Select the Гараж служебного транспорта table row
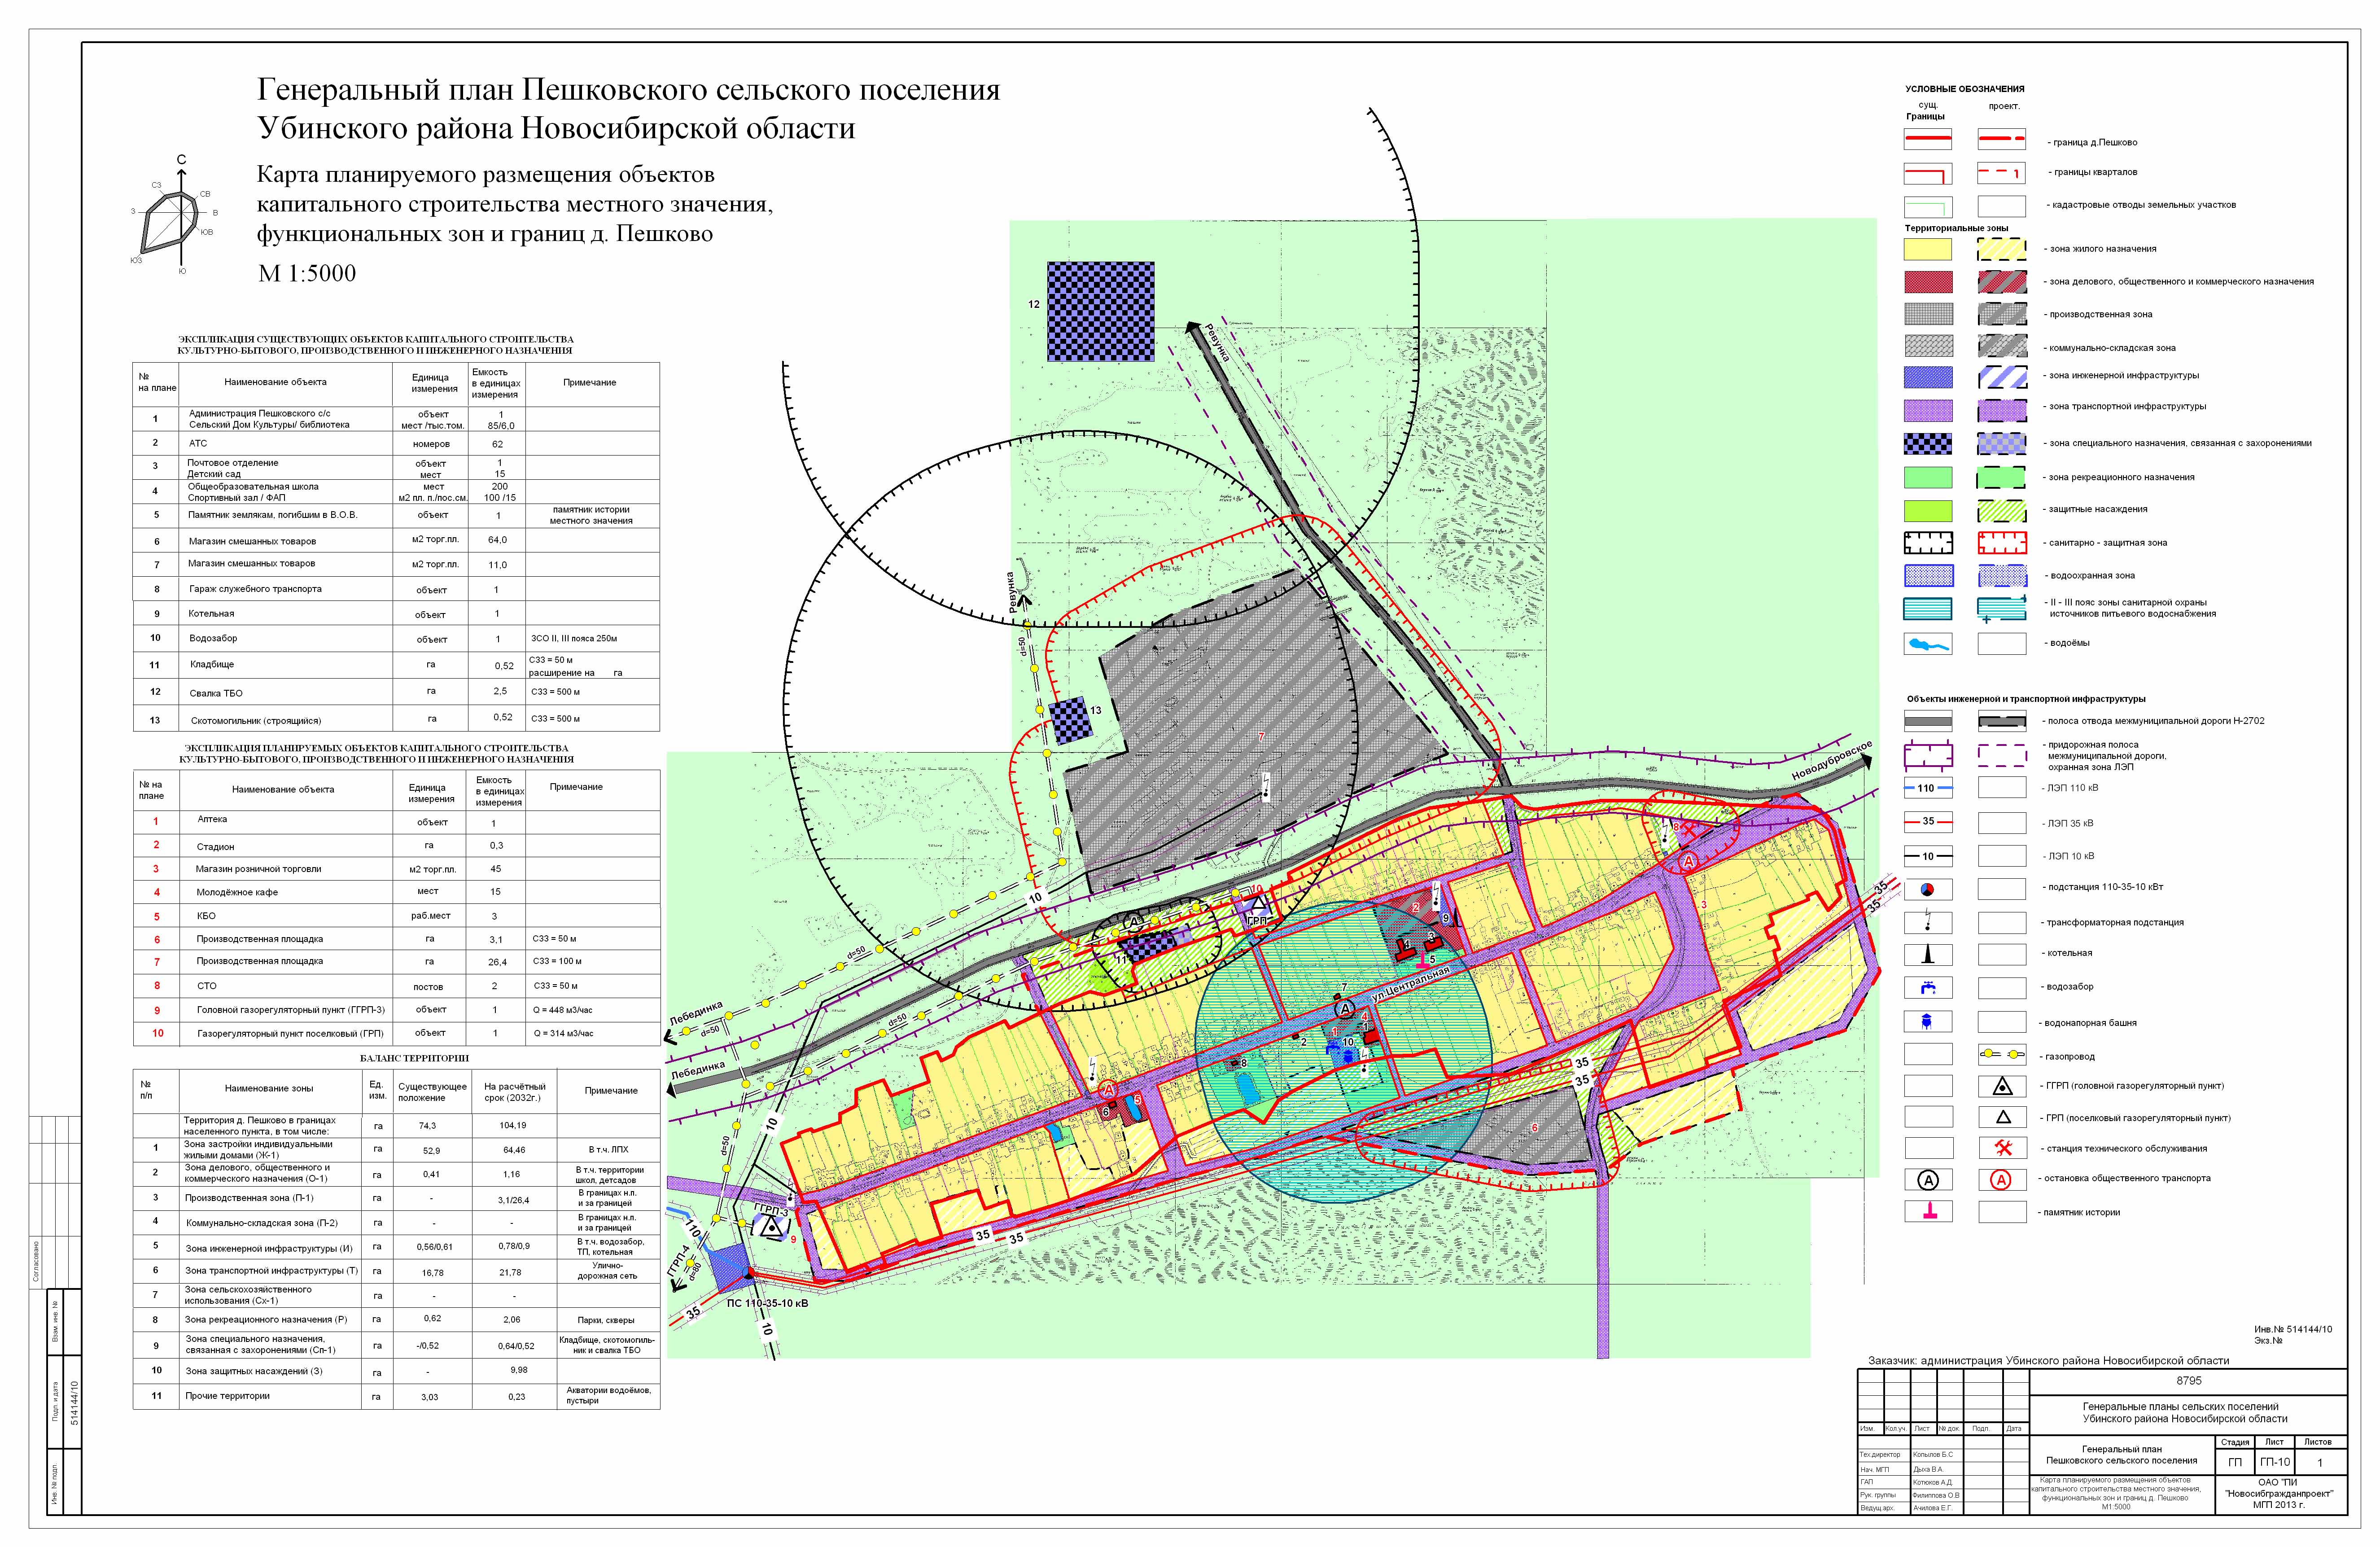This screenshot has width=2380, height=1547. pos(396,589)
